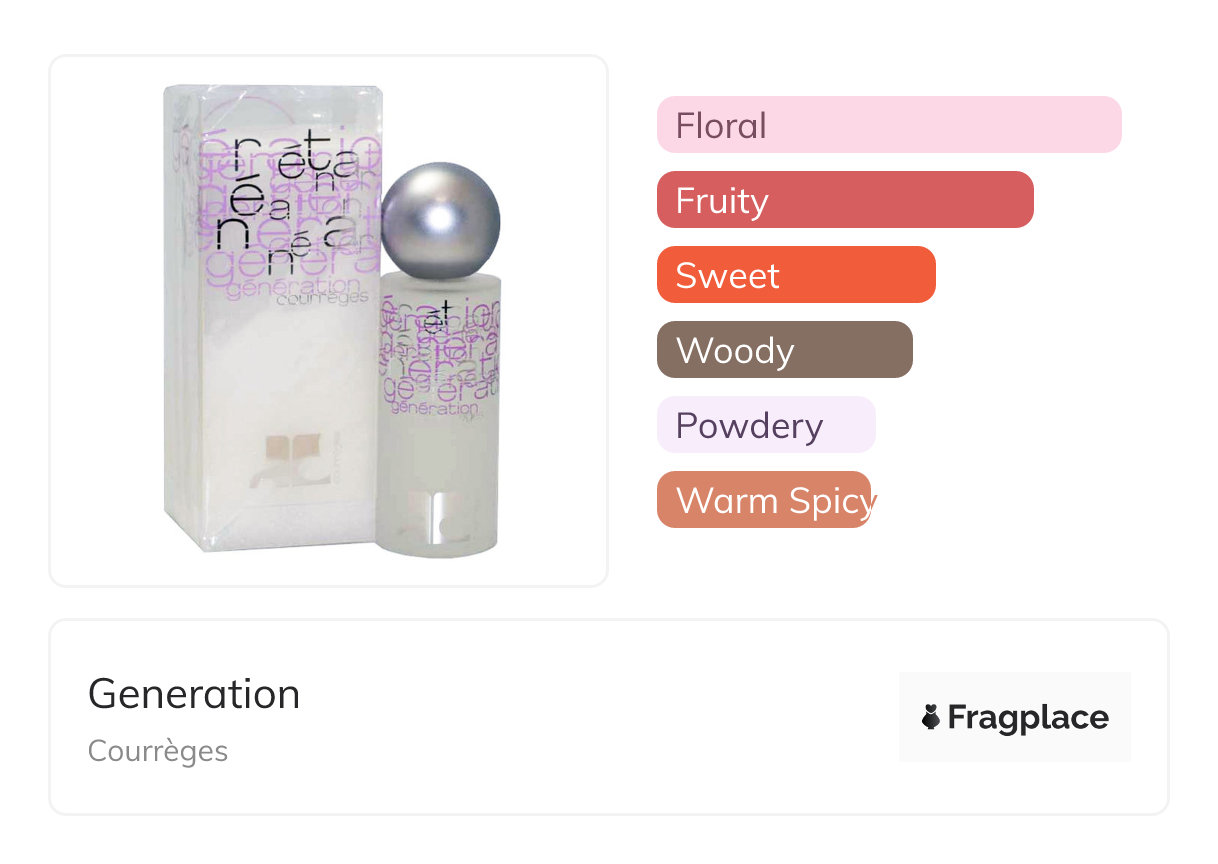Choose the orange Sweet accord bar
The width and height of the screenshot is (1218, 864).
tap(795, 275)
